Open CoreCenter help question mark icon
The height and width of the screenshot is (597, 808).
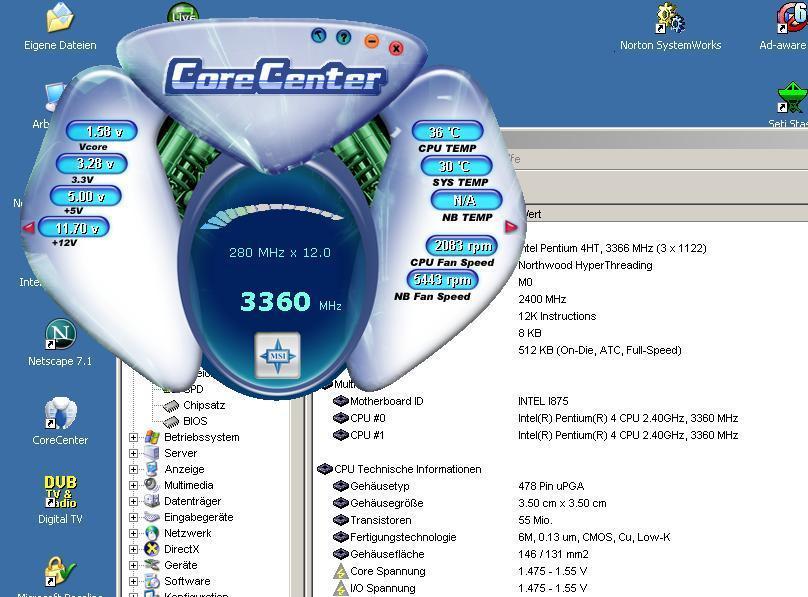[x=344, y=37]
